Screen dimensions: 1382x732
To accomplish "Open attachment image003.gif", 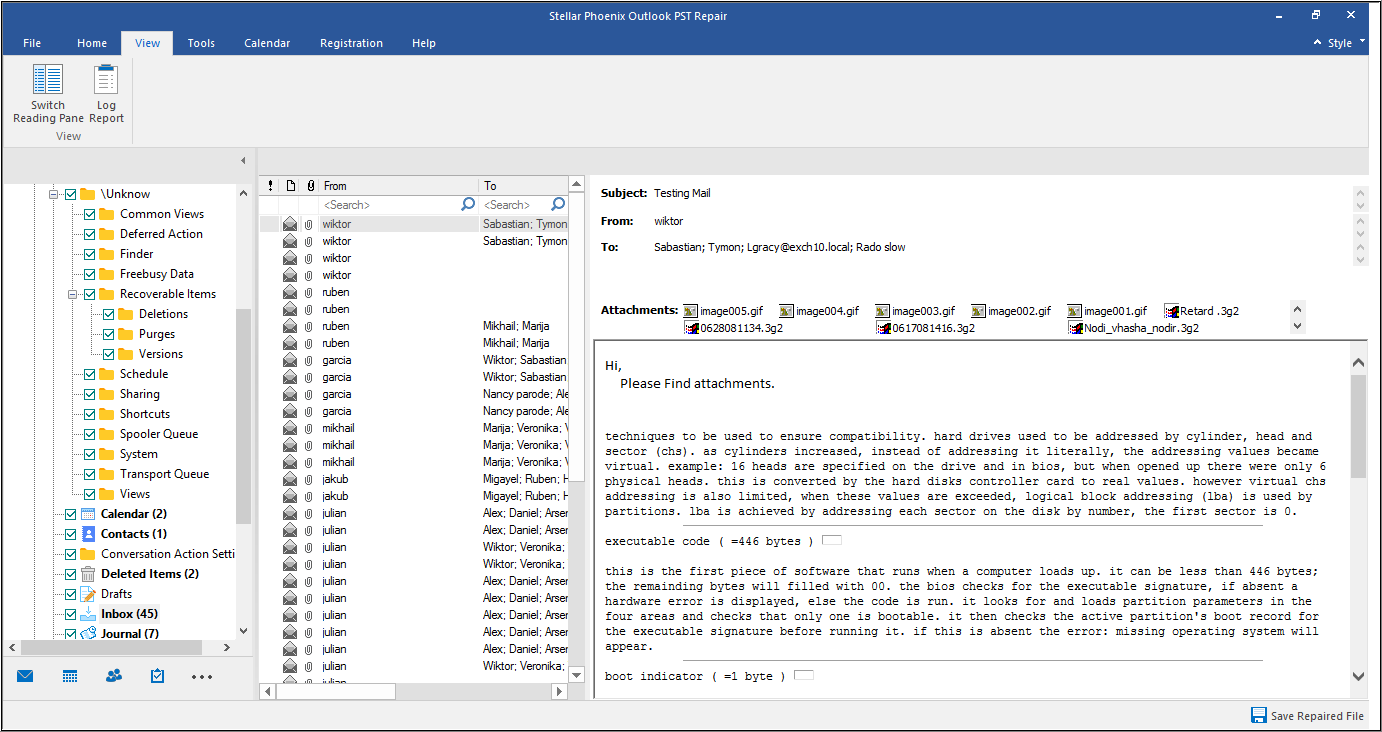I will [x=915, y=311].
